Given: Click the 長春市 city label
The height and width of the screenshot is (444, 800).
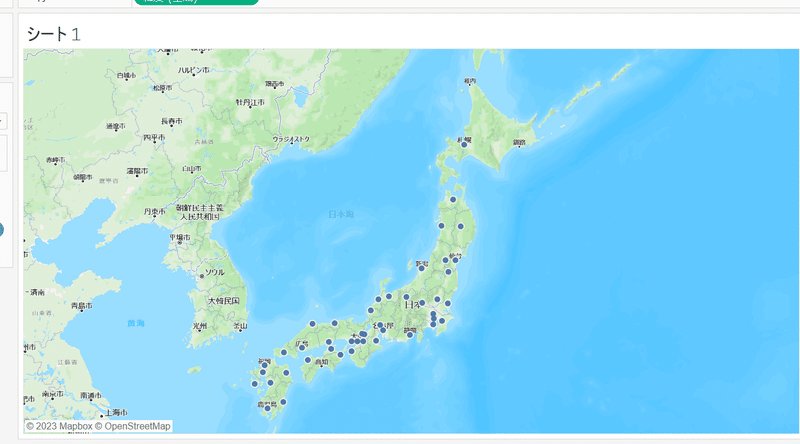Looking at the screenshot, I should click(171, 121).
